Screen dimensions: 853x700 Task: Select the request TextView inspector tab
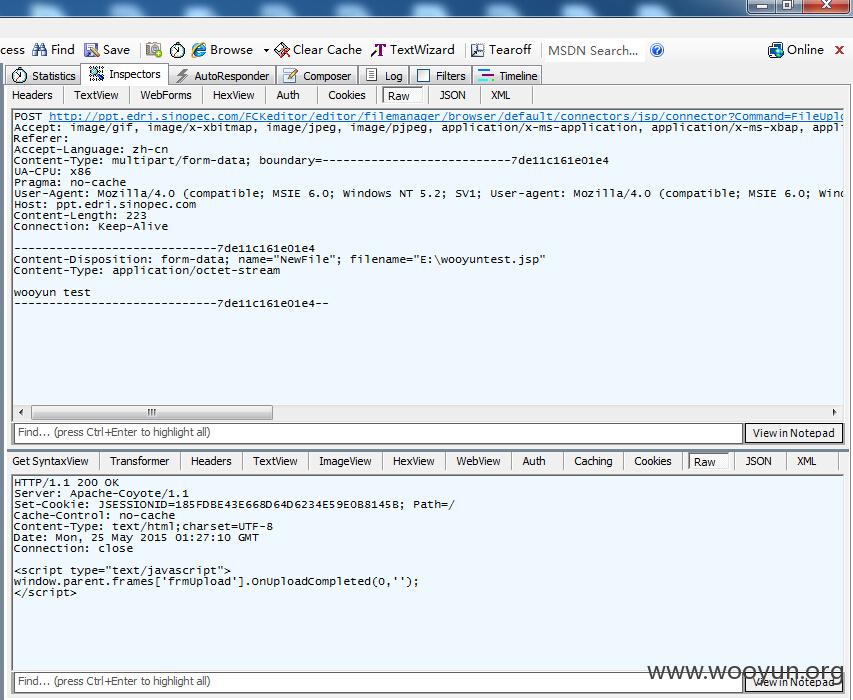[96, 95]
